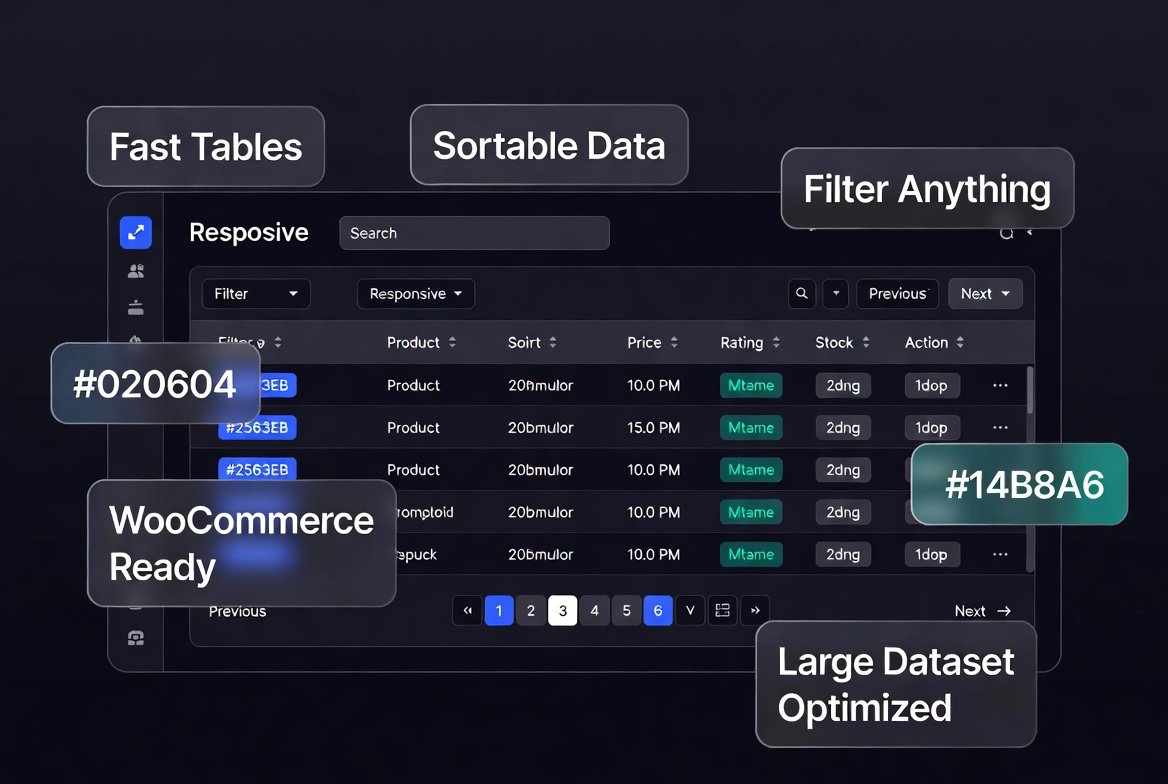Click the 2dng badge in the 20hmulor row
Image resolution: width=1168 pixels, height=784 pixels.
coord(843,385)
